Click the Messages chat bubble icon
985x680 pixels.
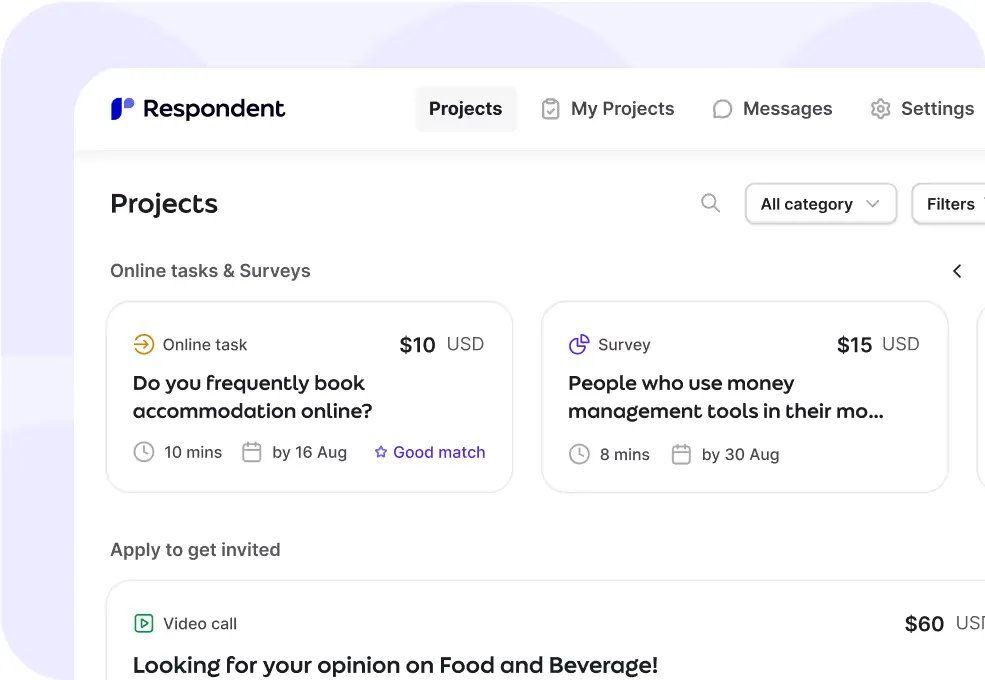point(722,108)
